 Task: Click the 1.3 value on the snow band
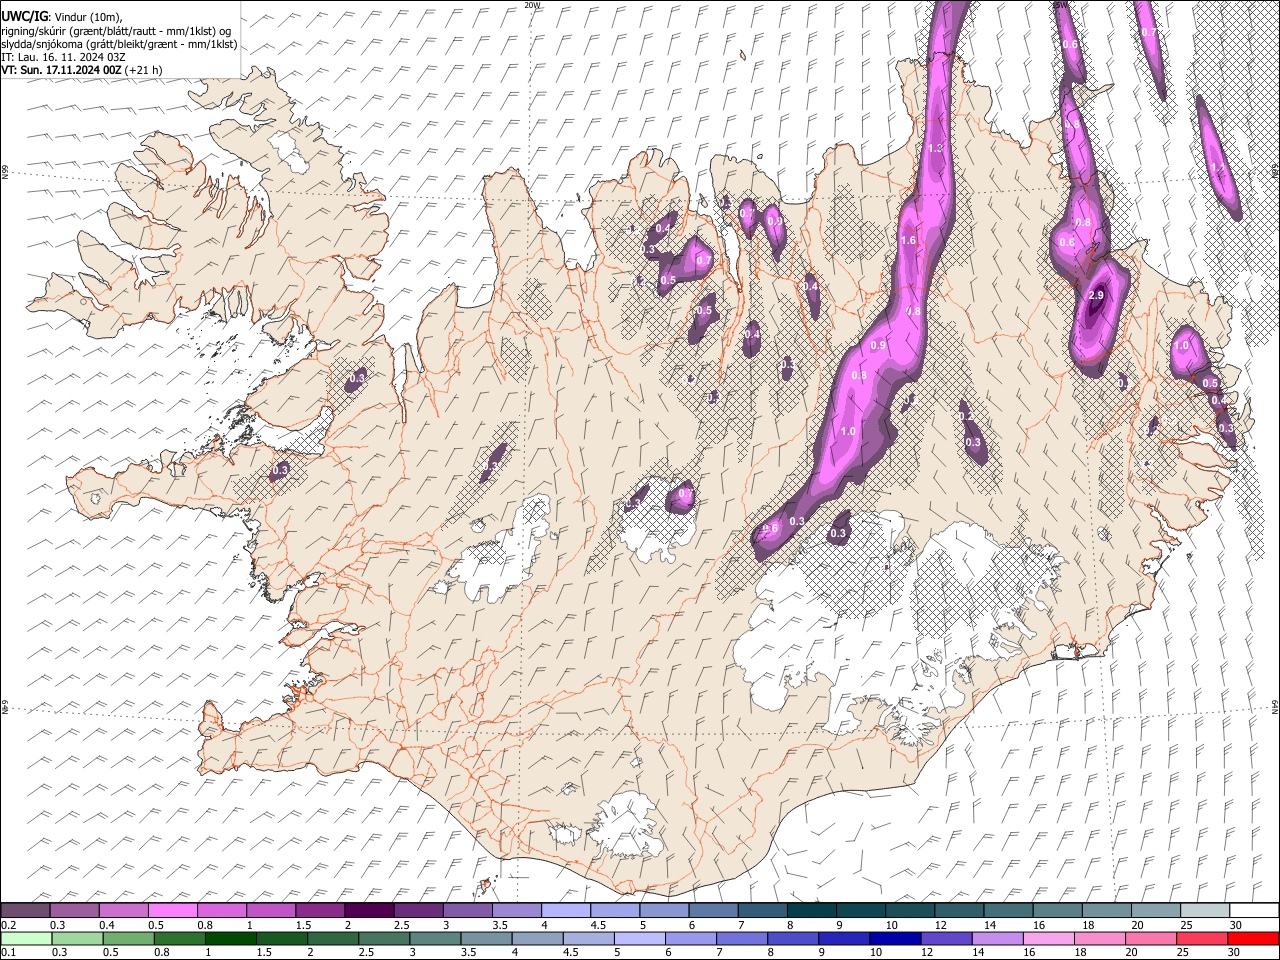[x=936, y=148]
